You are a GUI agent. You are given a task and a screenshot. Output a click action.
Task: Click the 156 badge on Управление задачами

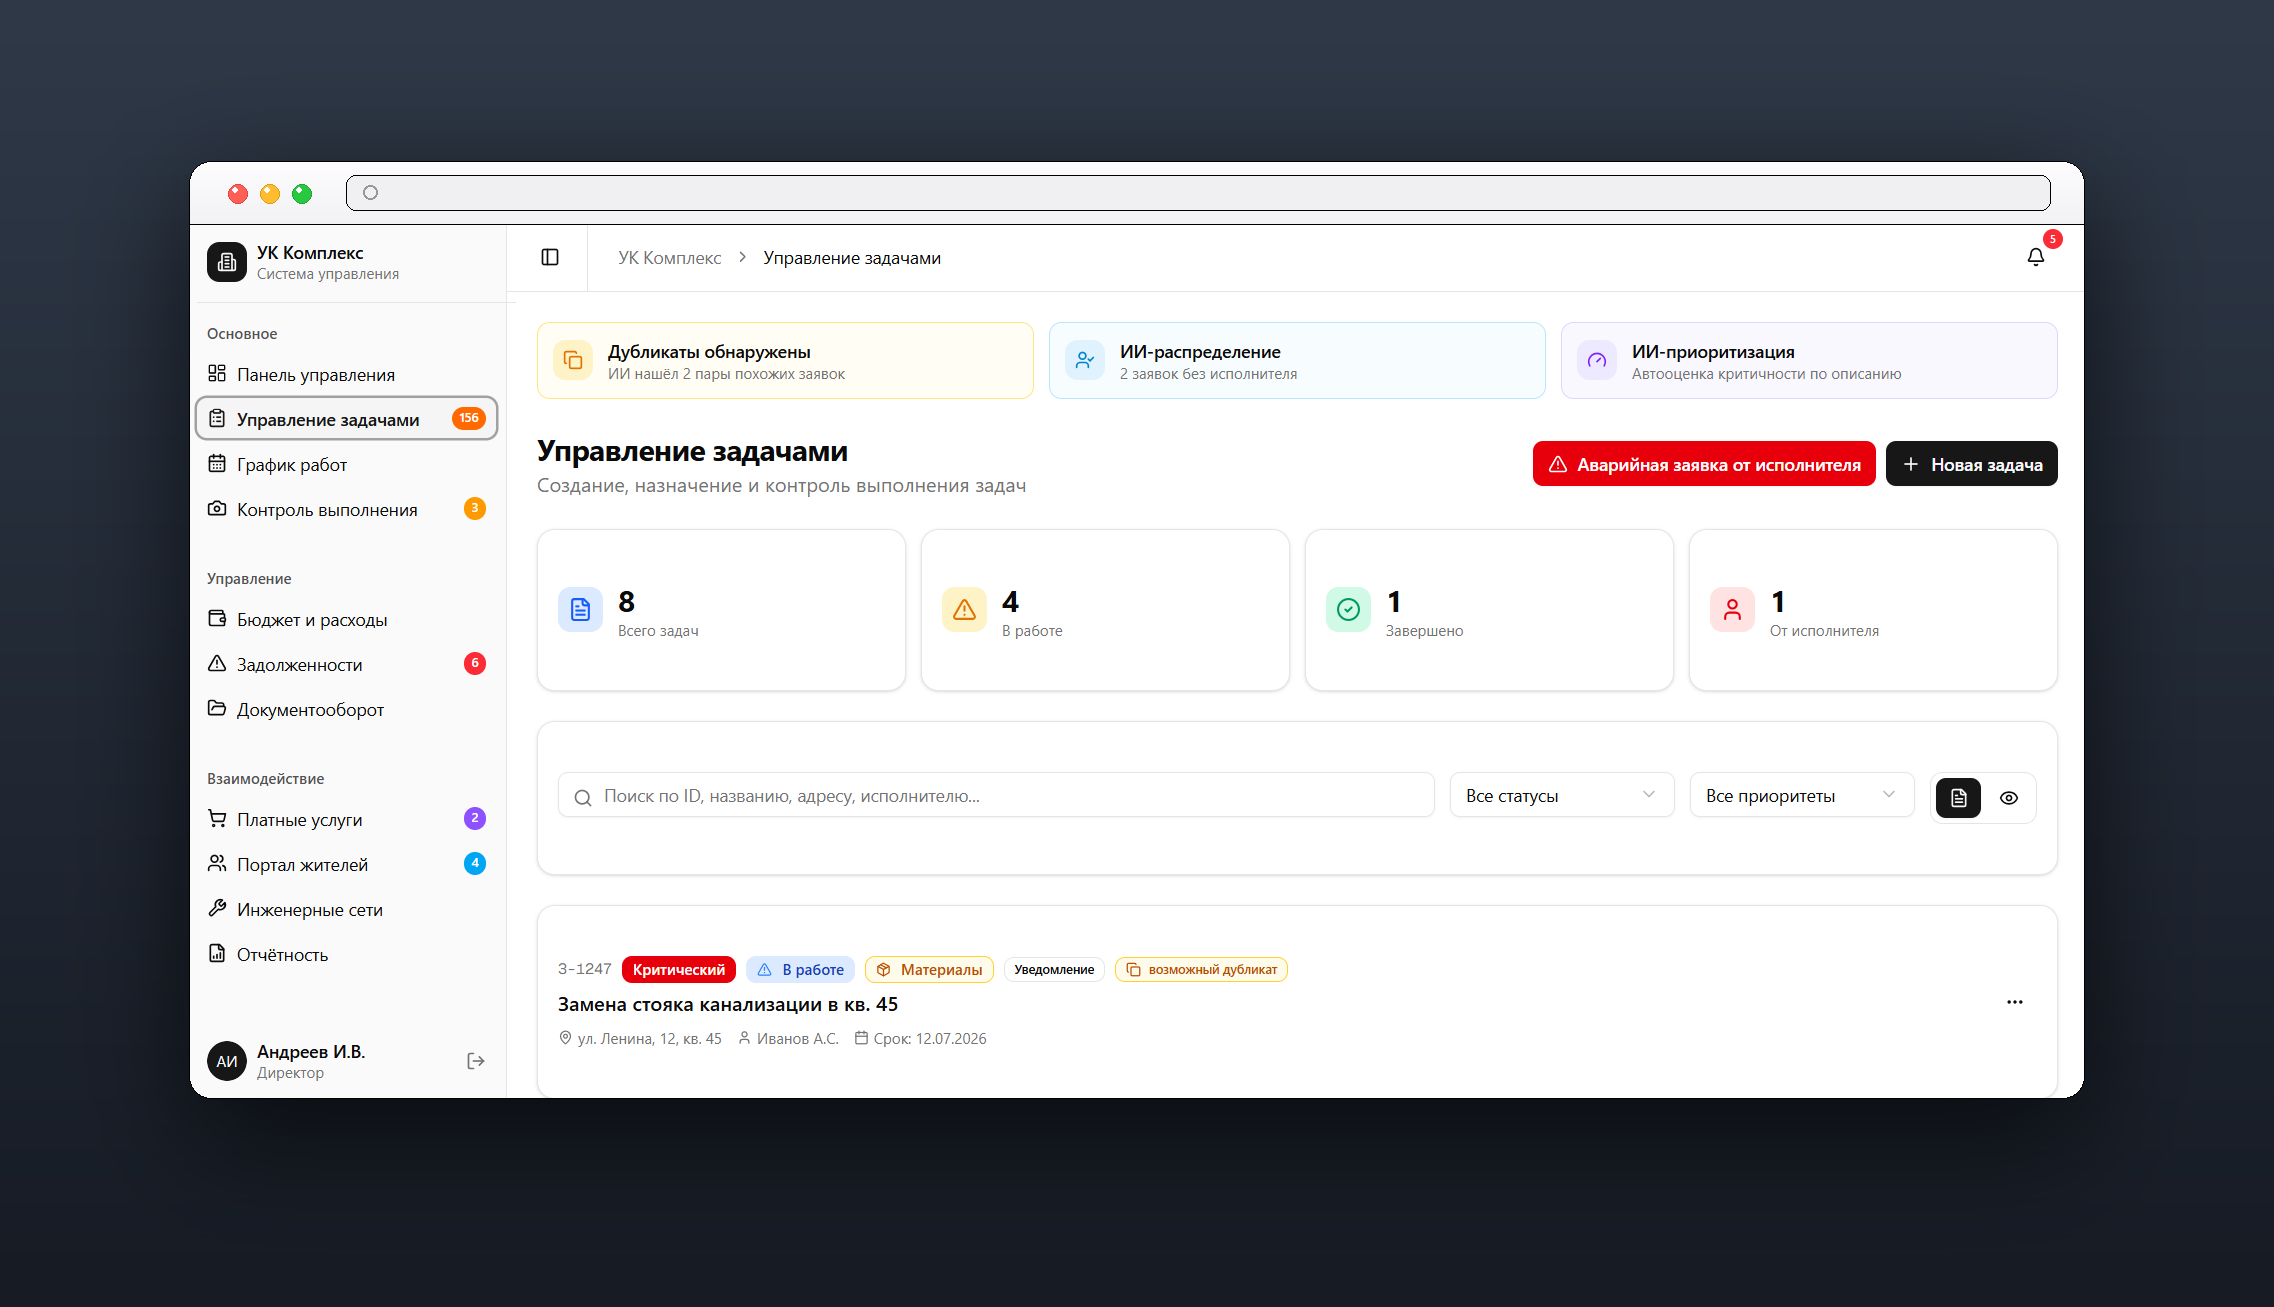click(x=468, y=418)
